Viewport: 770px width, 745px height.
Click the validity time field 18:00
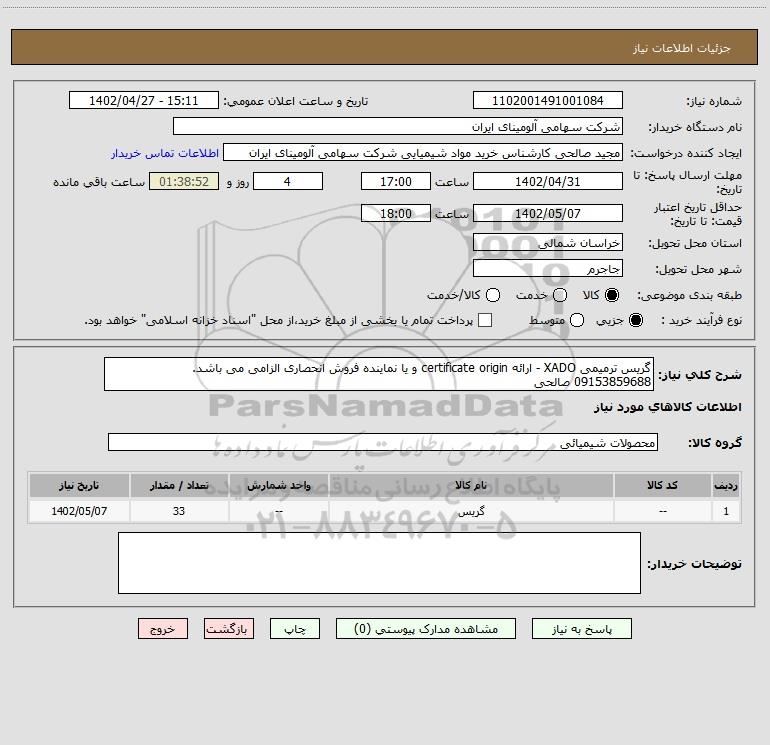point(396,213)
